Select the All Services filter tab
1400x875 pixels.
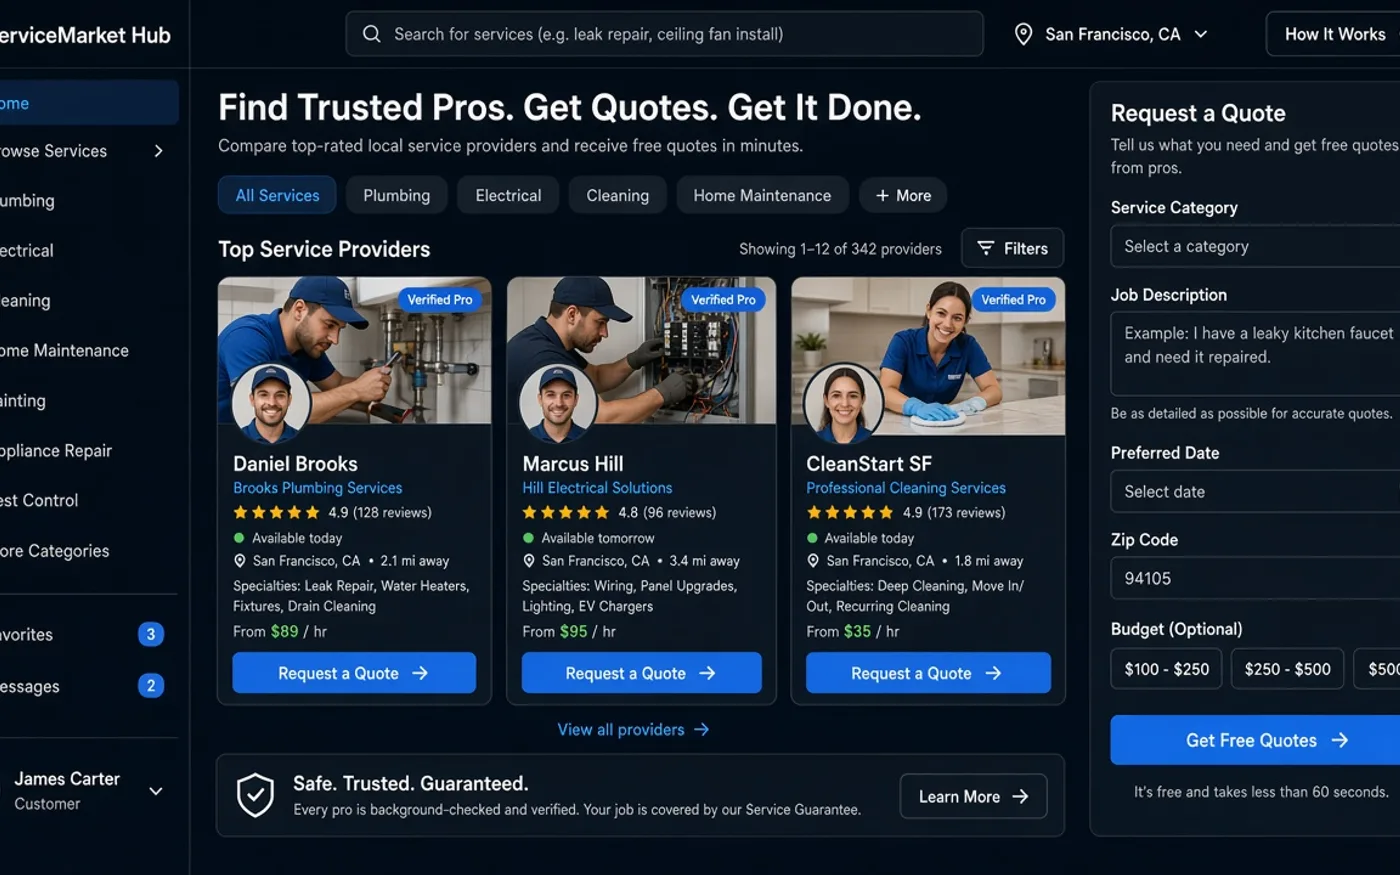[277, 195]
